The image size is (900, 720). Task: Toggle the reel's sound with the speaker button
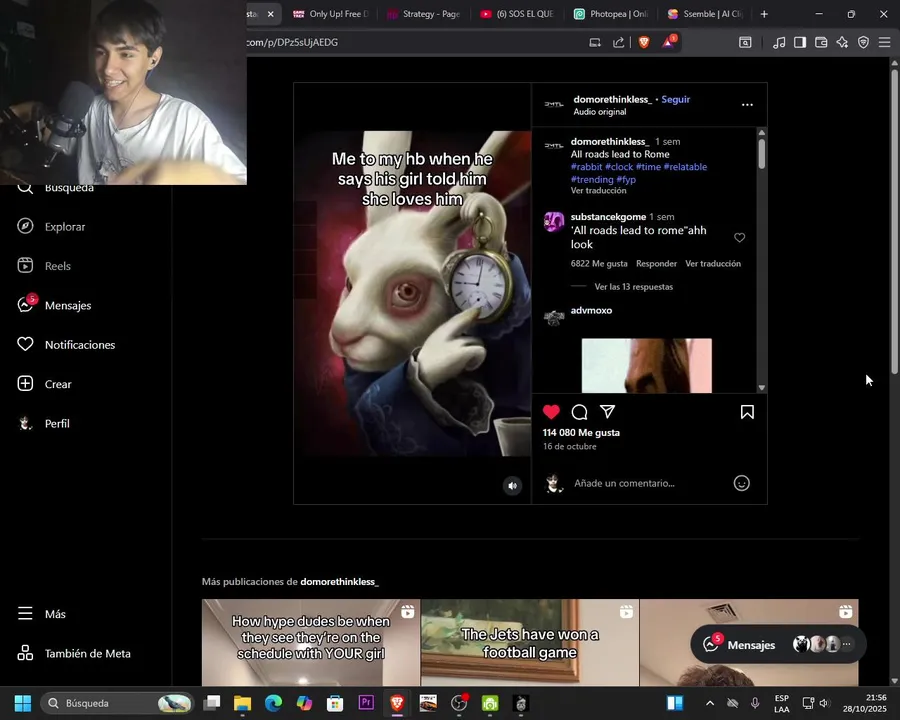513,486
